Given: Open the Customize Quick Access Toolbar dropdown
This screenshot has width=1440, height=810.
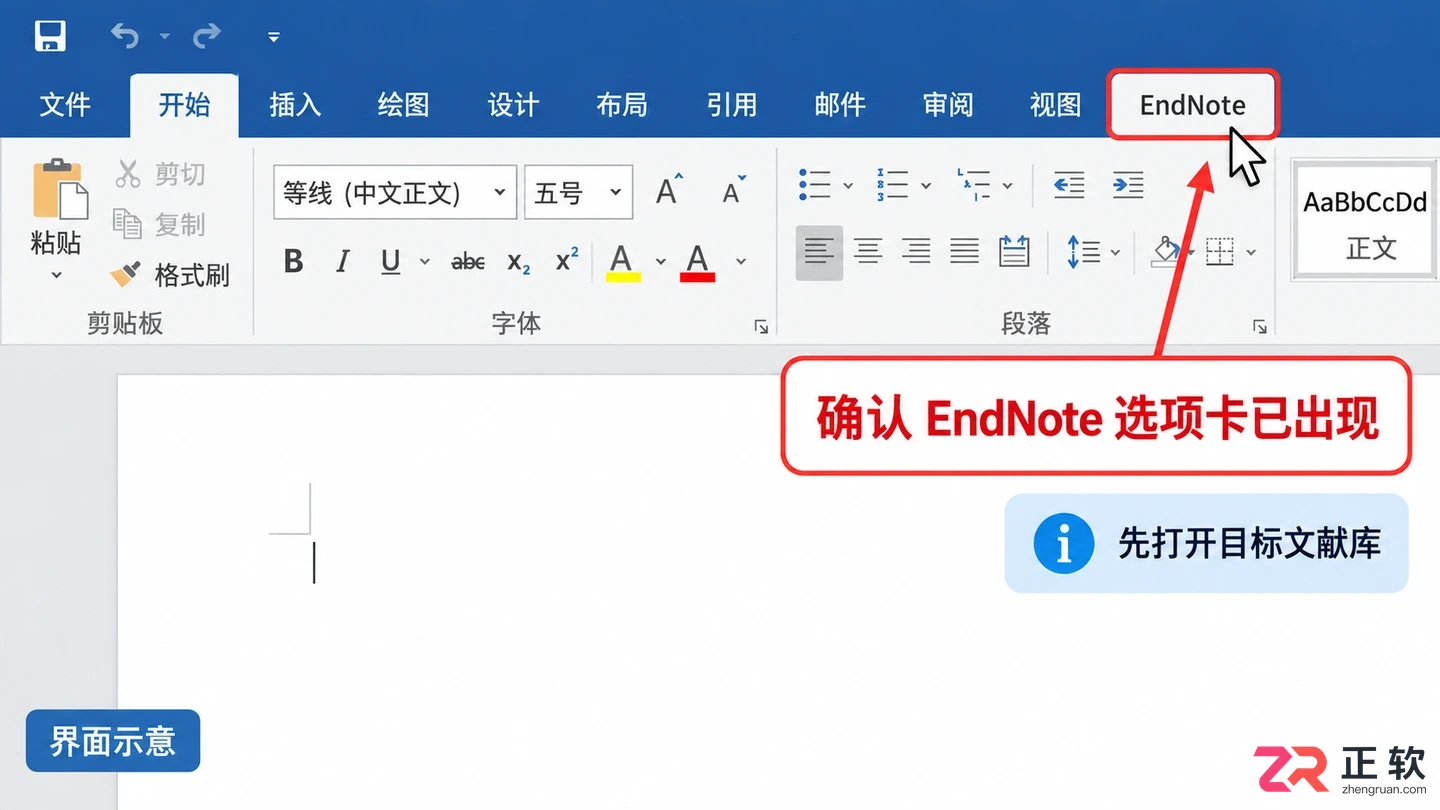Looking at the screenshot, I should 273,38.
